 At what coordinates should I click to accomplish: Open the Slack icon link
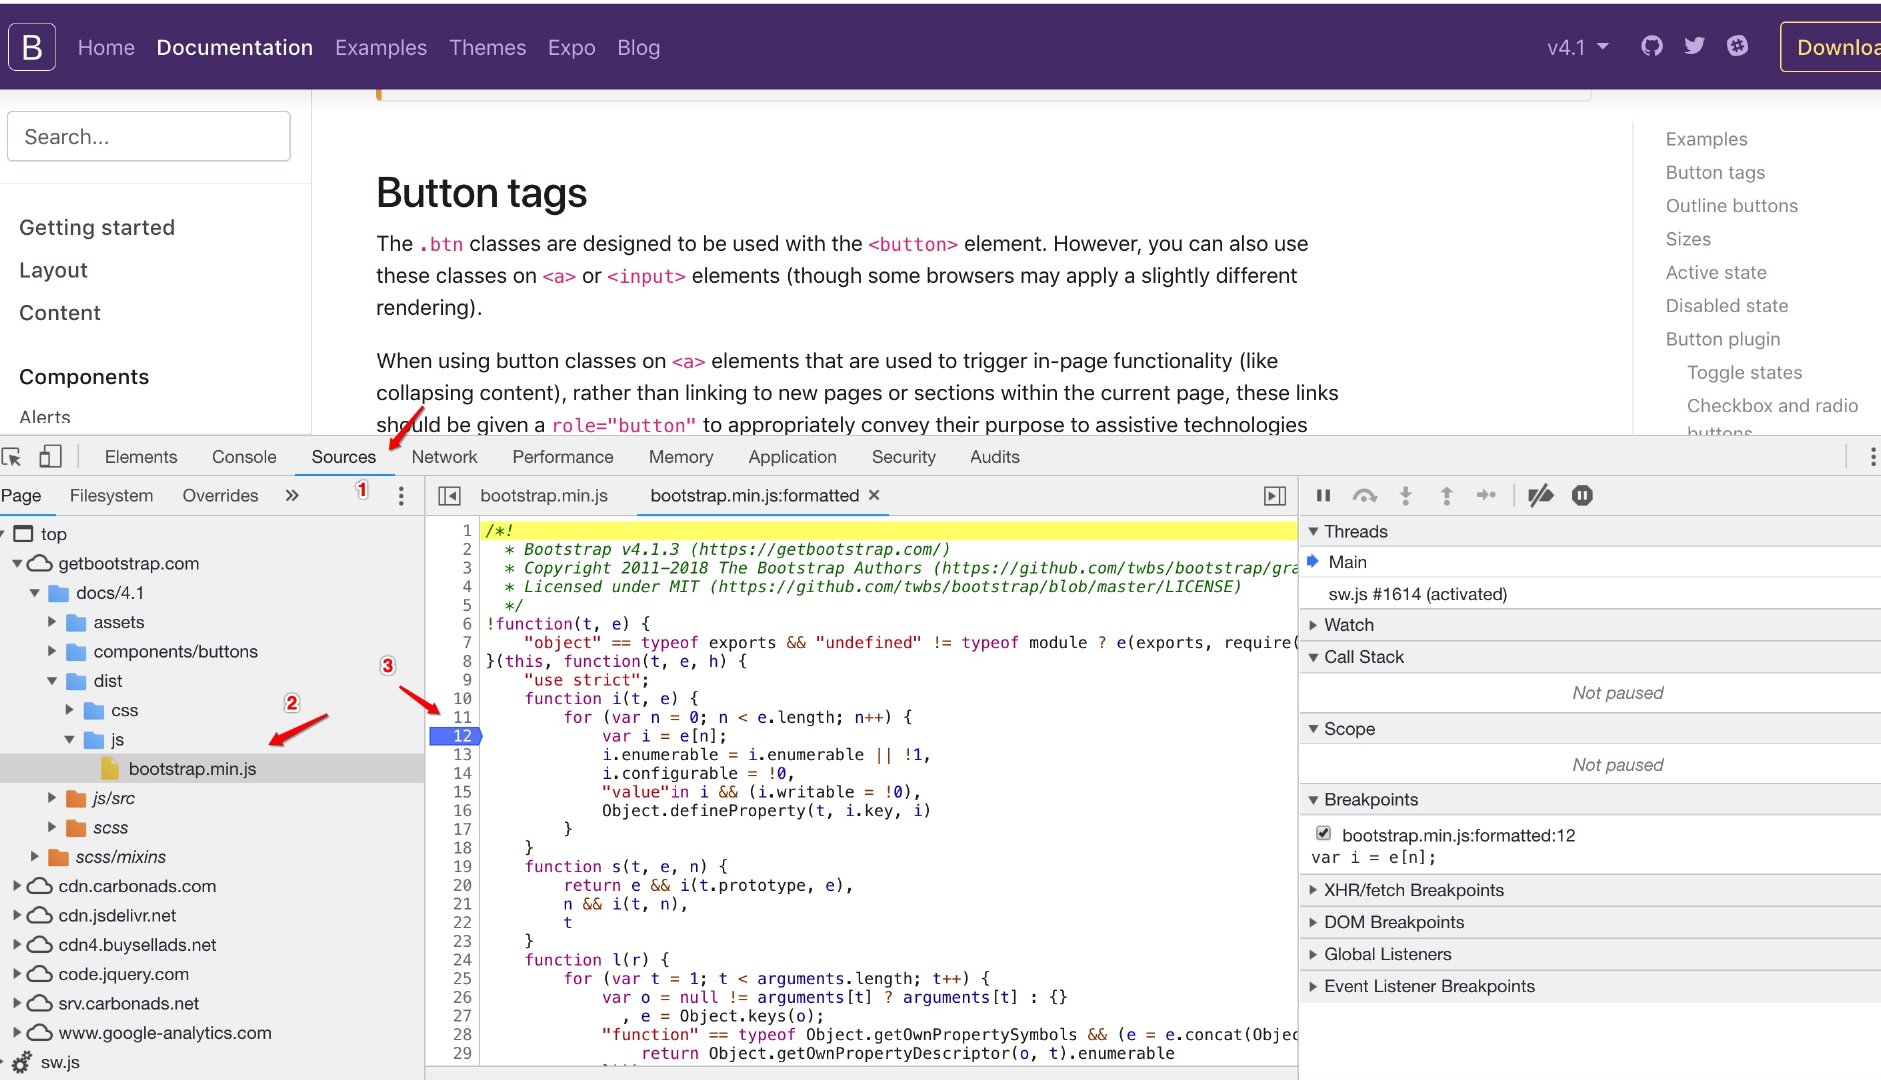click(1738, 46)
